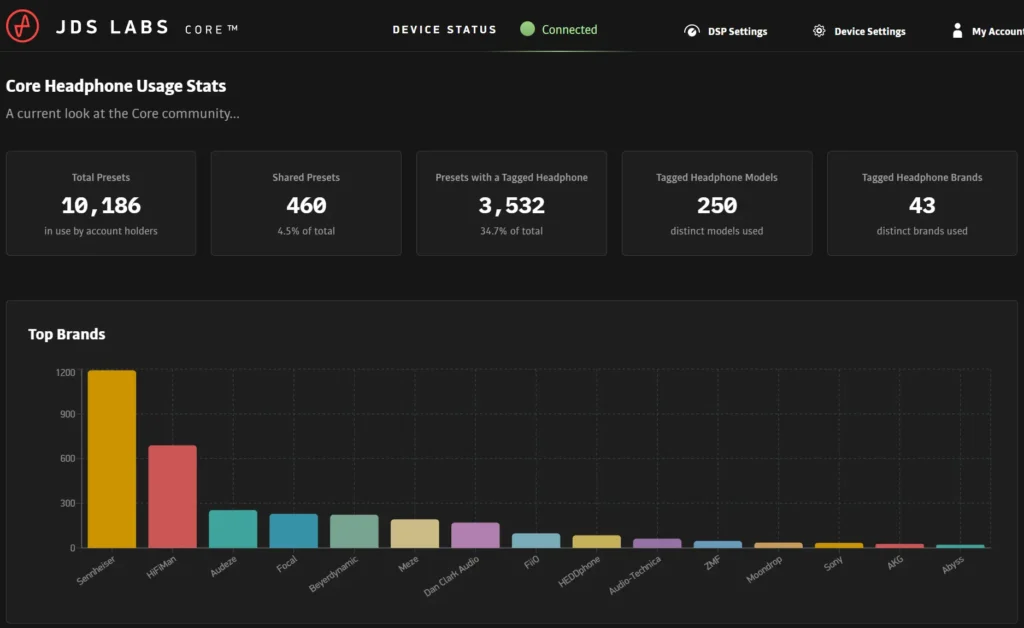
Task: Open DSP Settings menu item
Action: coord(726,31)
